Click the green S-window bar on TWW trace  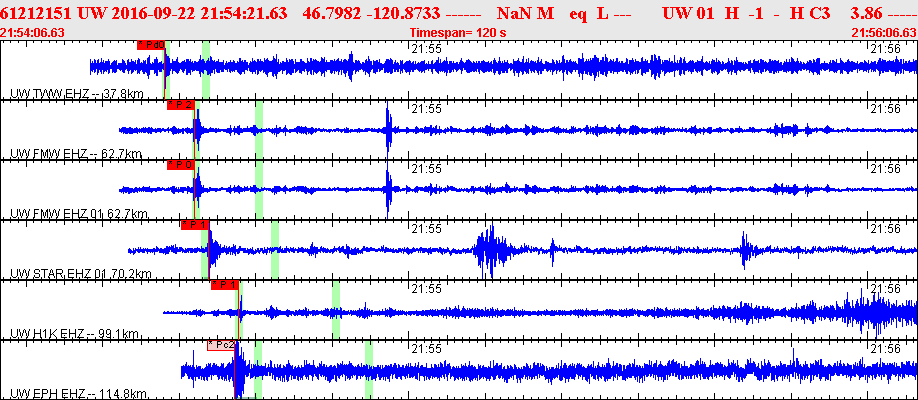pyautogui.click(x=205, y=70)
